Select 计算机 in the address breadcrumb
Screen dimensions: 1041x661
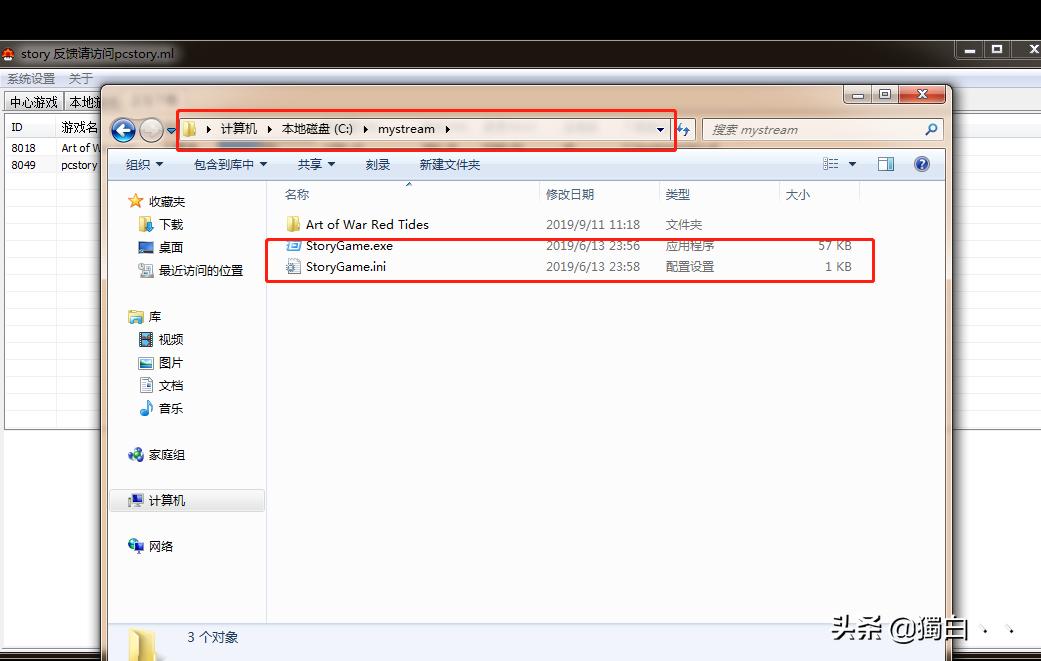238,129
